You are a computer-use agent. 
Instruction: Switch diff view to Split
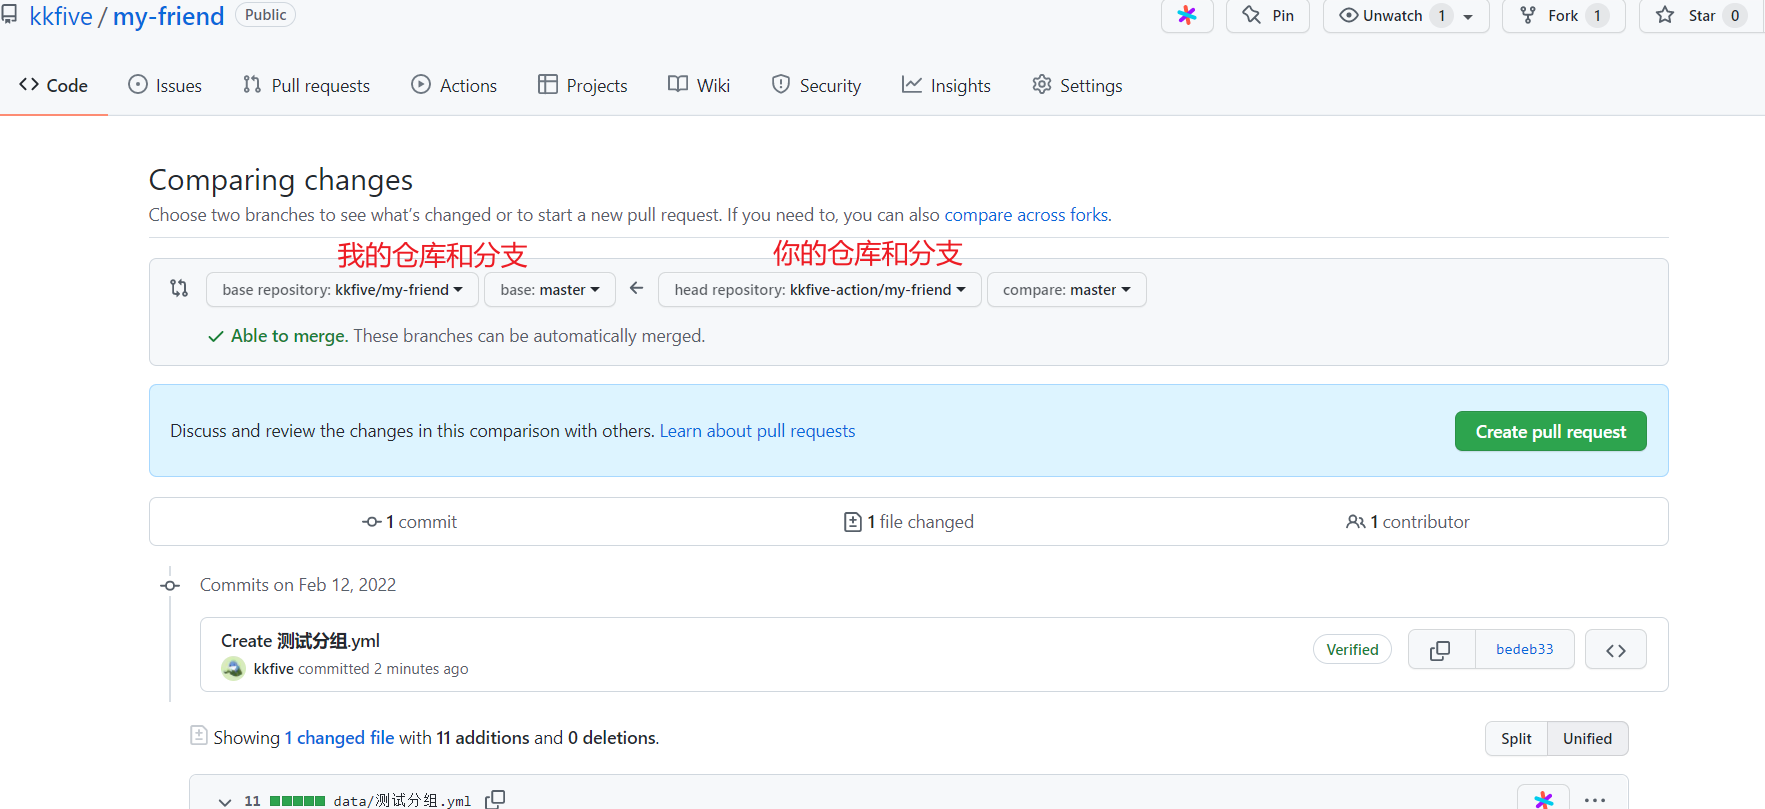click(x=1516, y=739)
